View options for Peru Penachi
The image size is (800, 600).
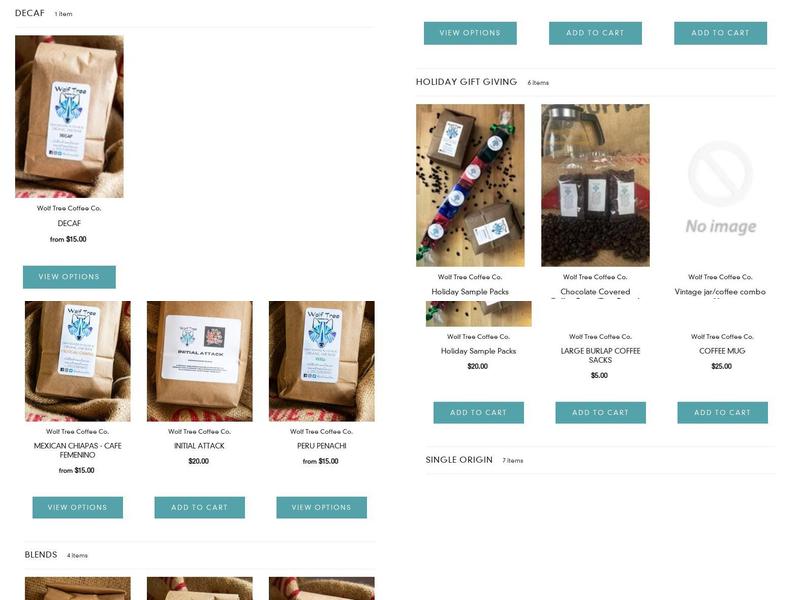[321, 507]
